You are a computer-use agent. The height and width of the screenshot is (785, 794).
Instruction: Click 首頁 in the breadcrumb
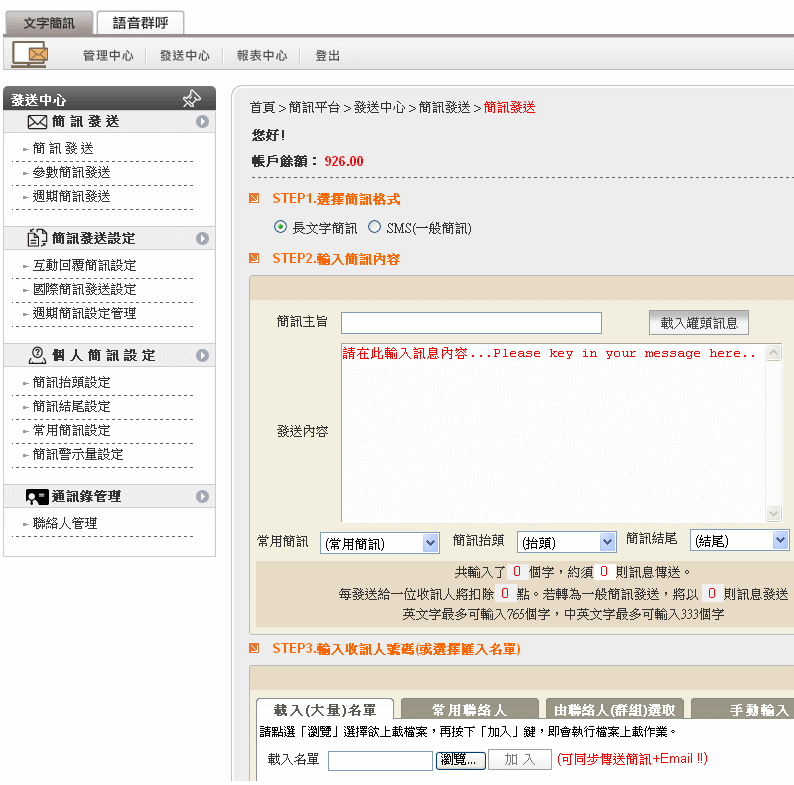pyautogui.click(x=263, y=107)
